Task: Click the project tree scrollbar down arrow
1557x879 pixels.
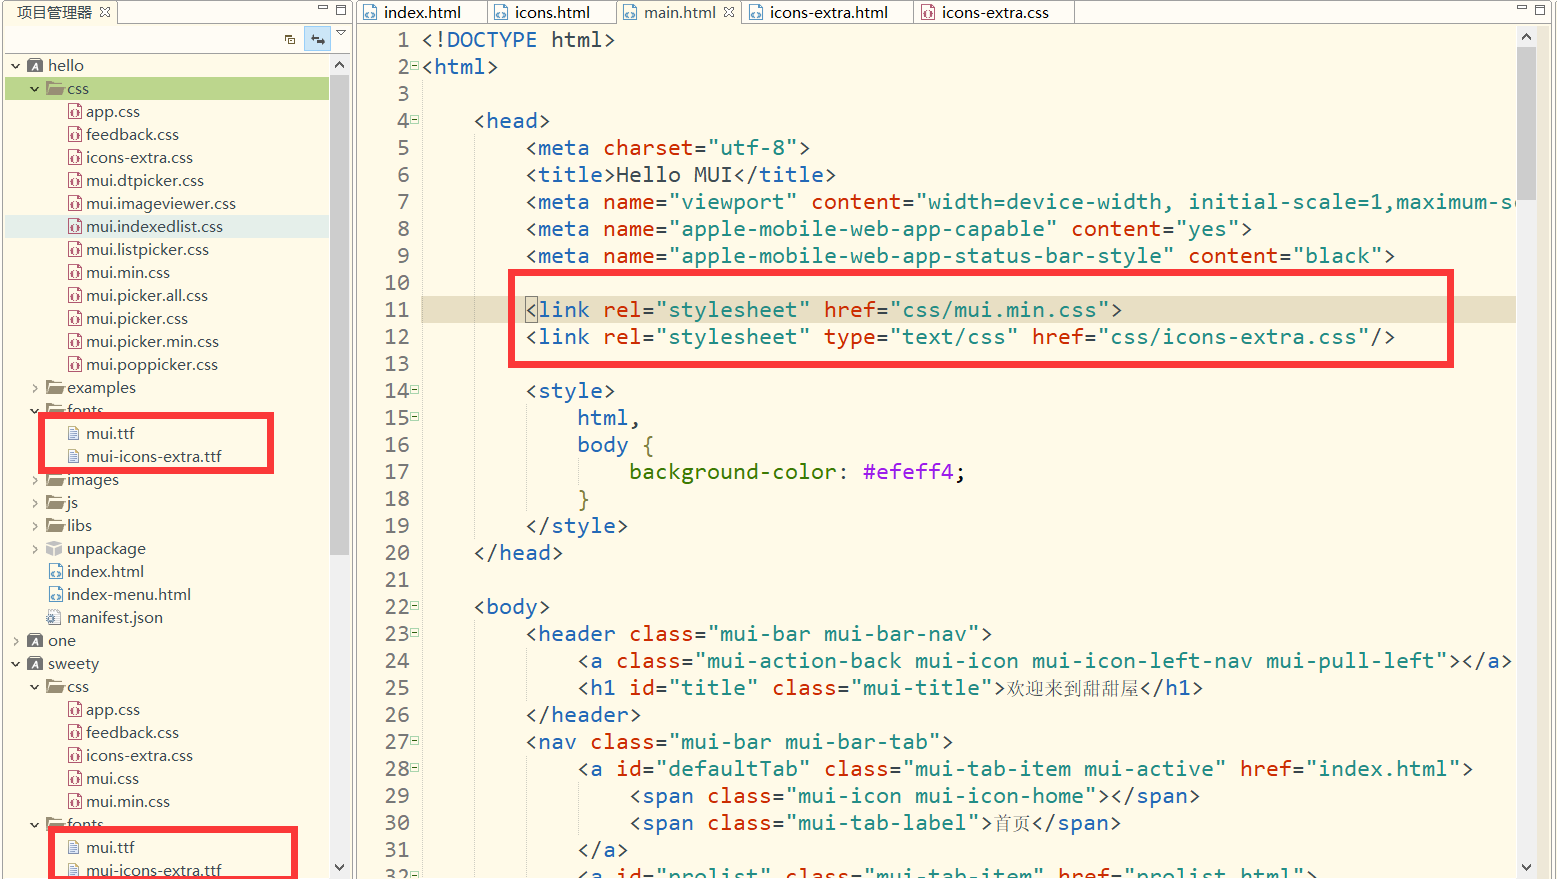Action: click(x=339, y=867)
